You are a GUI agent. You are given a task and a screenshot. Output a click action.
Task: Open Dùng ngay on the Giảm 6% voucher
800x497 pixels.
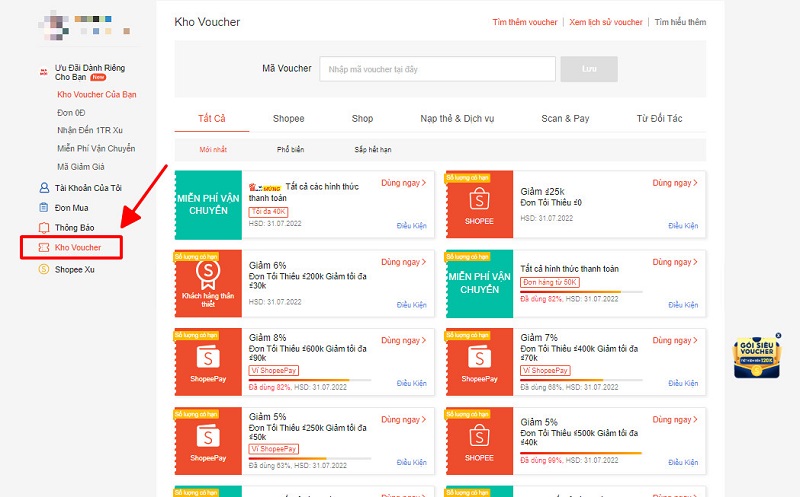pos(403,262)
